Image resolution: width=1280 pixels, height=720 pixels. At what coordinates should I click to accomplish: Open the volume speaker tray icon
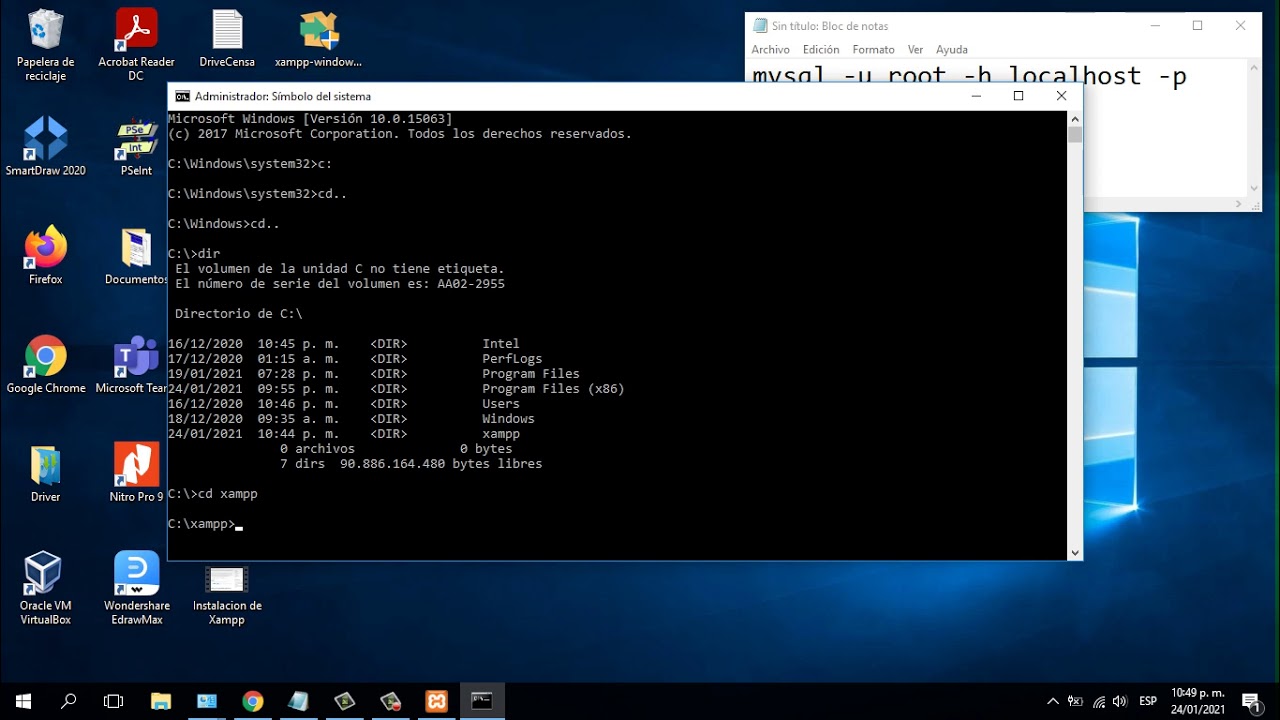(1120, 701)
